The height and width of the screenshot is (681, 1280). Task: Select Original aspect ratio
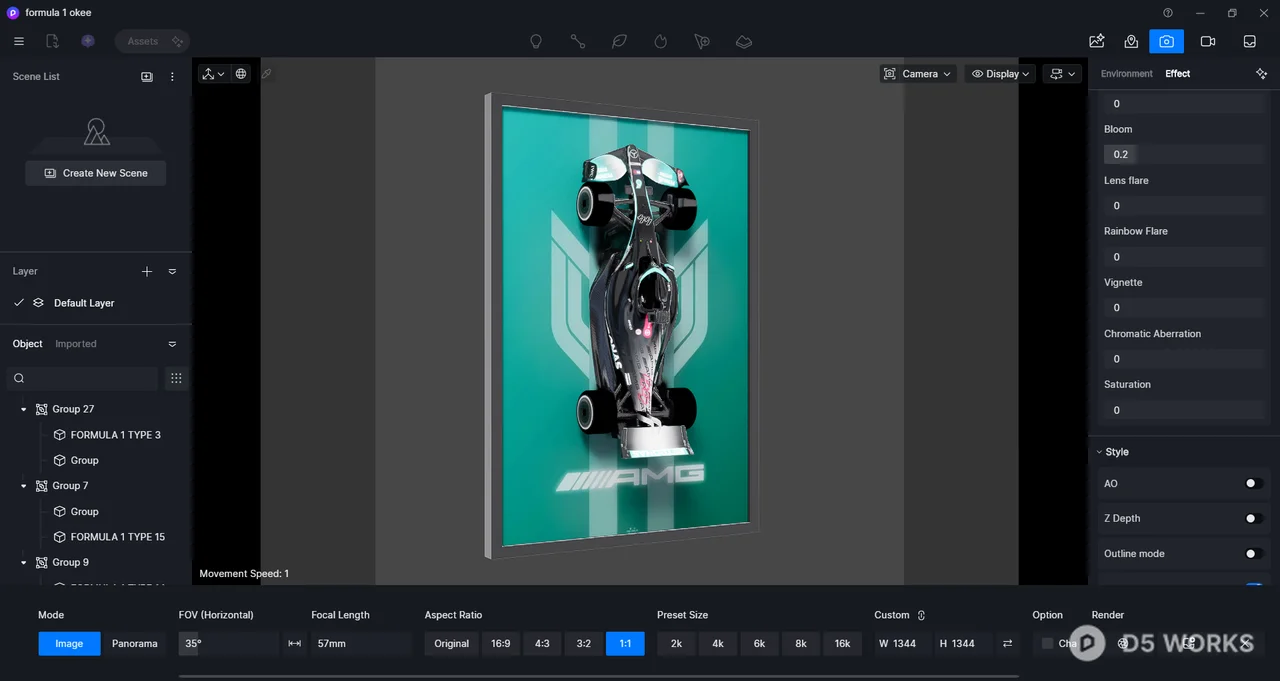click(x=451, y=644)
